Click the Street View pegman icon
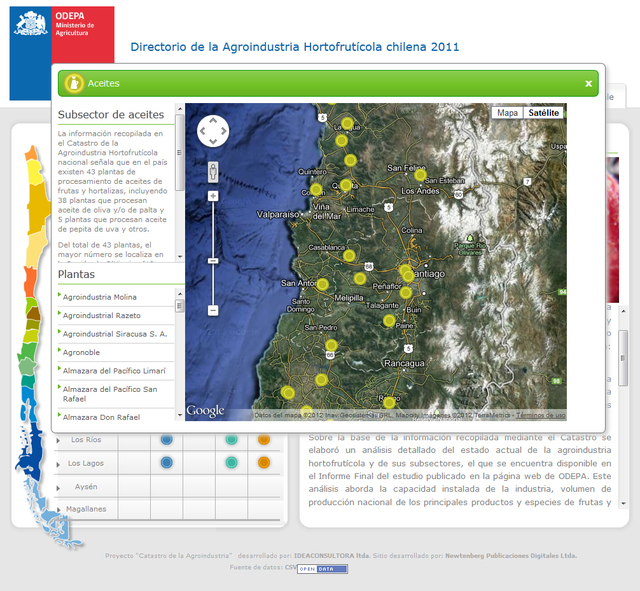 [x=213, y=171]
